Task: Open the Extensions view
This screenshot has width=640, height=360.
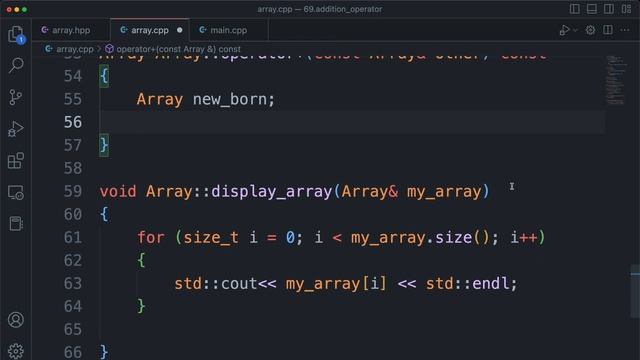Action: click(x=16, y=161)
